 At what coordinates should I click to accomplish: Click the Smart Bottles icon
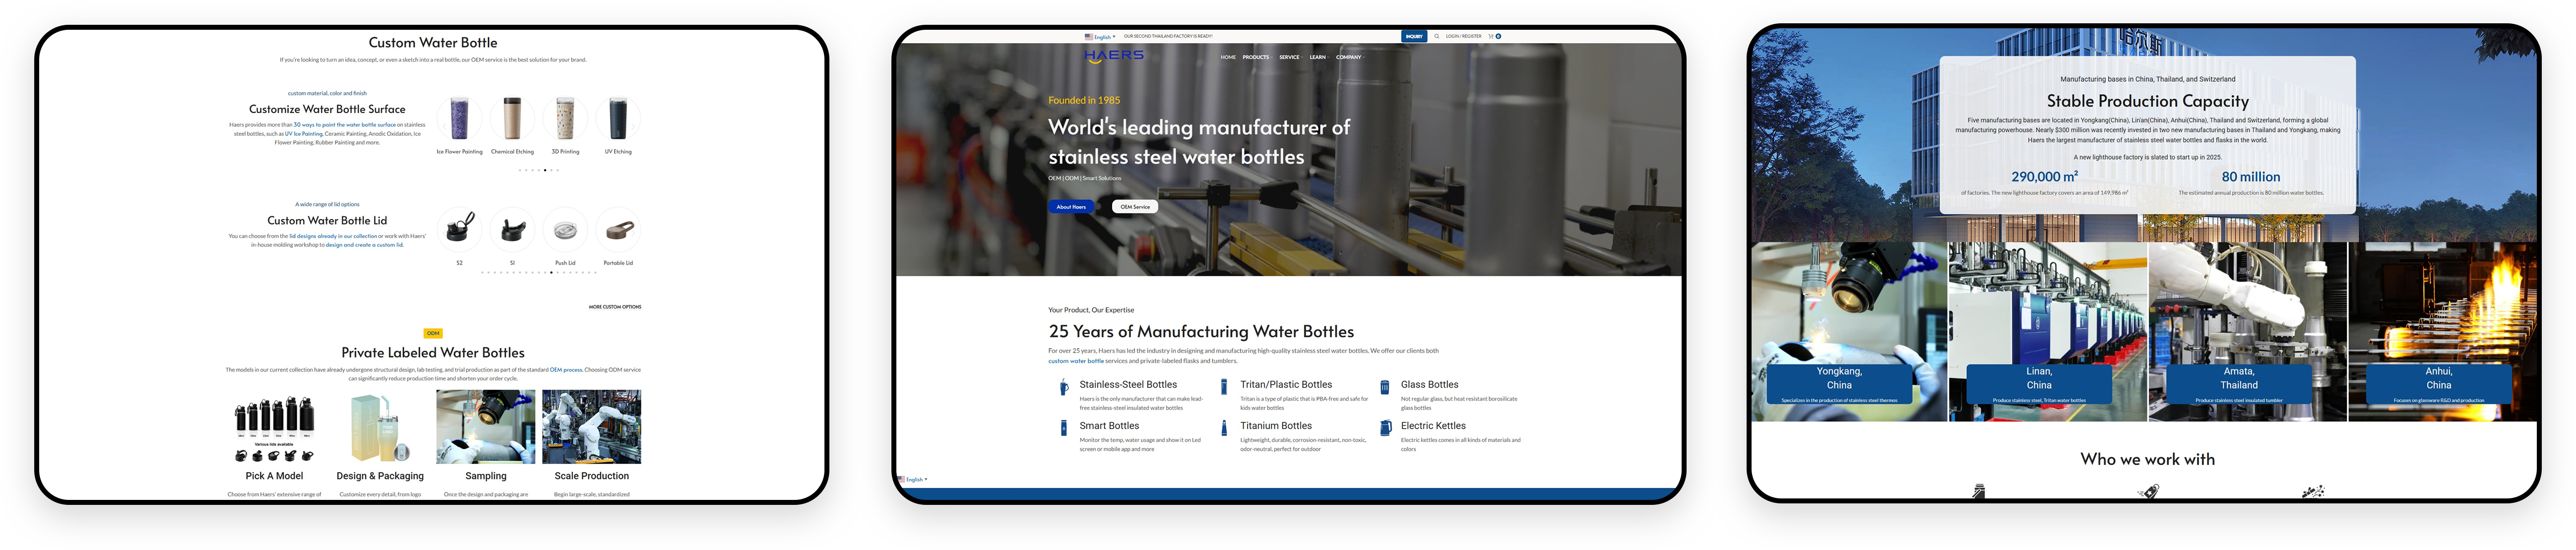click(x=1063, y=429)
